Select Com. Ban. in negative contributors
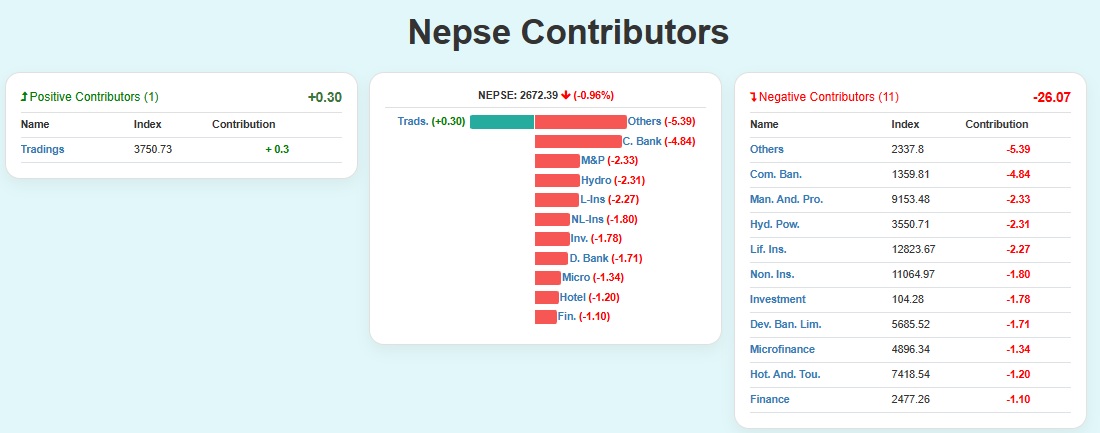The width and height of the screenshot is (1100, 433). click(776, 174)
